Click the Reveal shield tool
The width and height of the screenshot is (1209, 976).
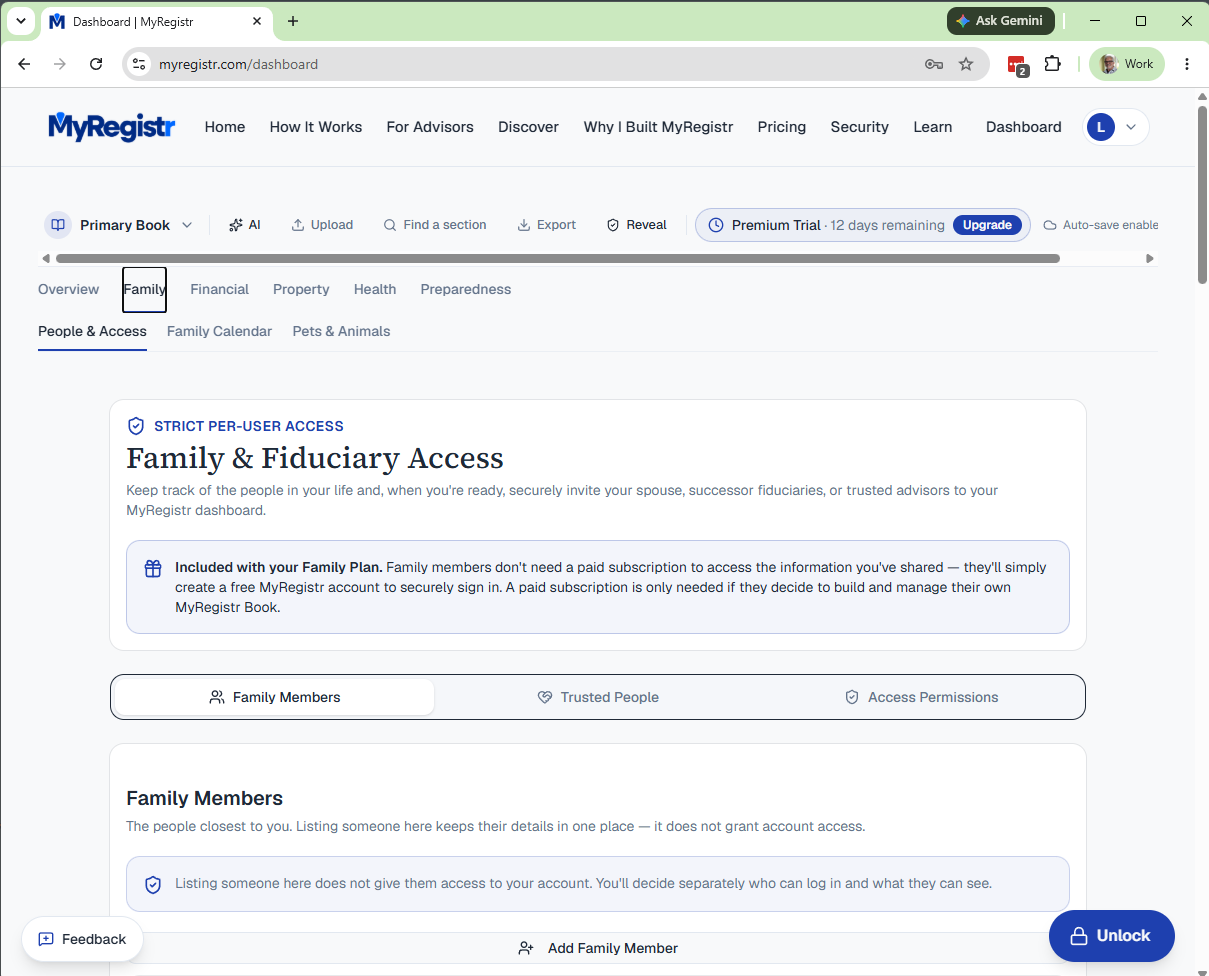[636, 225]
